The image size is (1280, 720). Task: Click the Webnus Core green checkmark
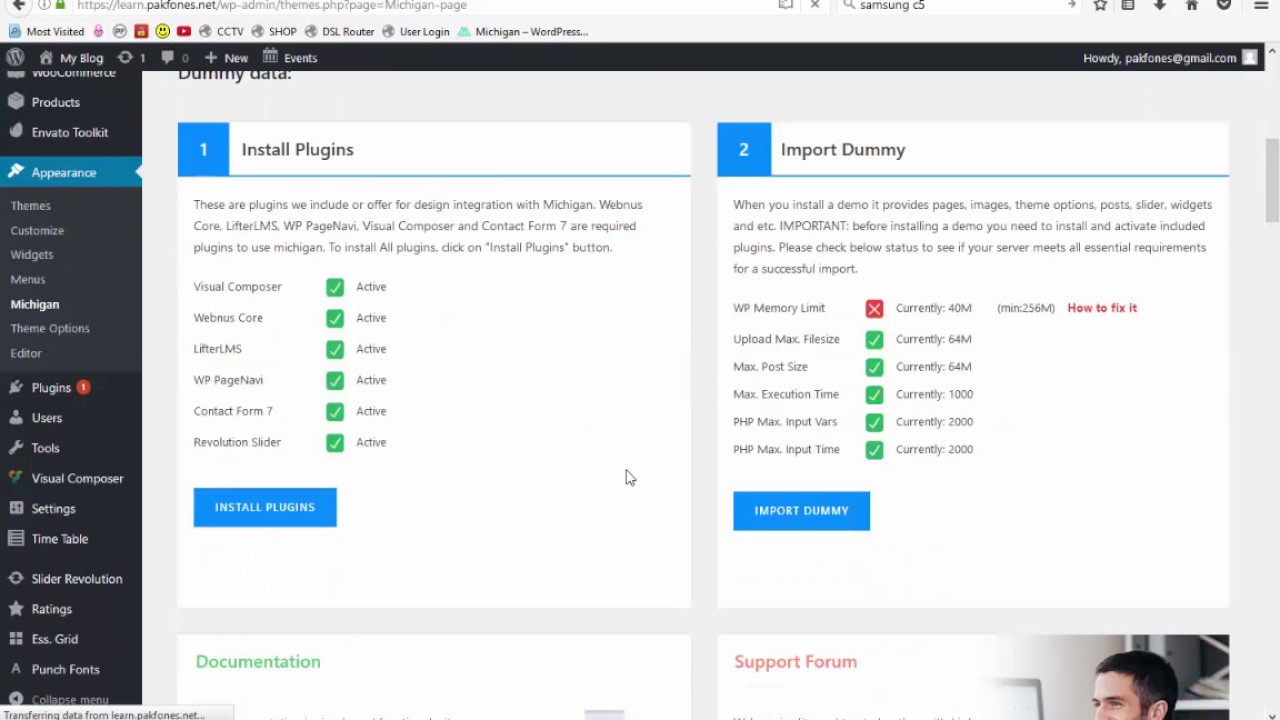[x=335, y=318]
